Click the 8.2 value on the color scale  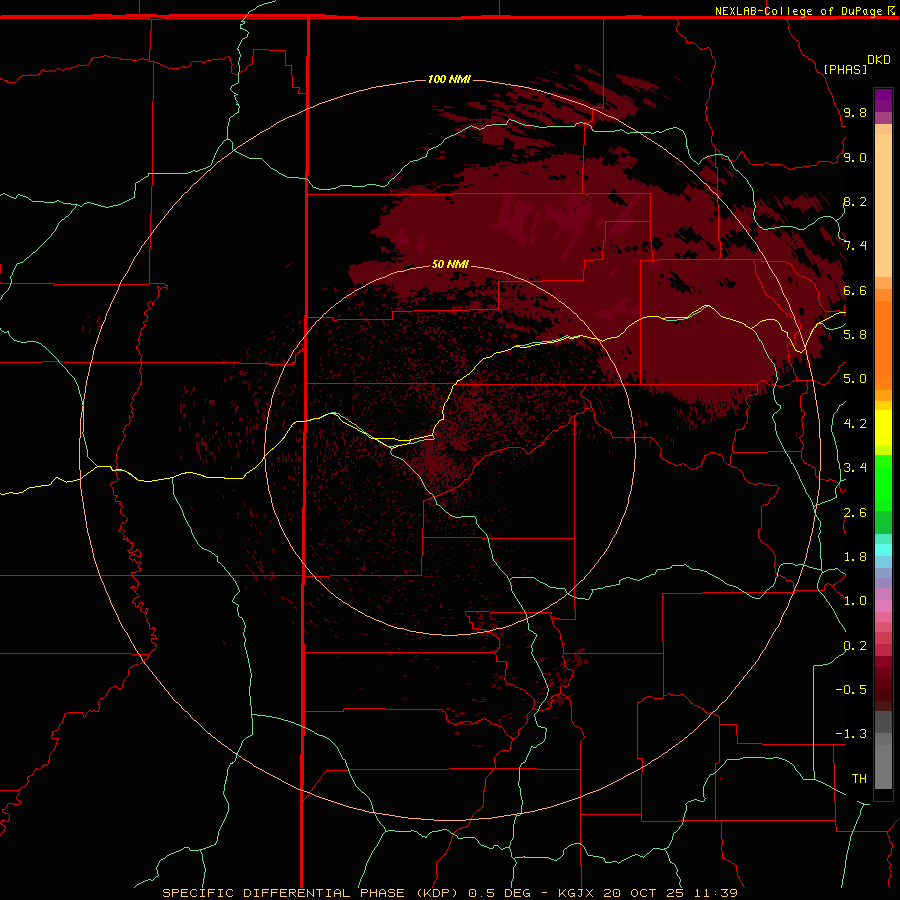[855, 201]
